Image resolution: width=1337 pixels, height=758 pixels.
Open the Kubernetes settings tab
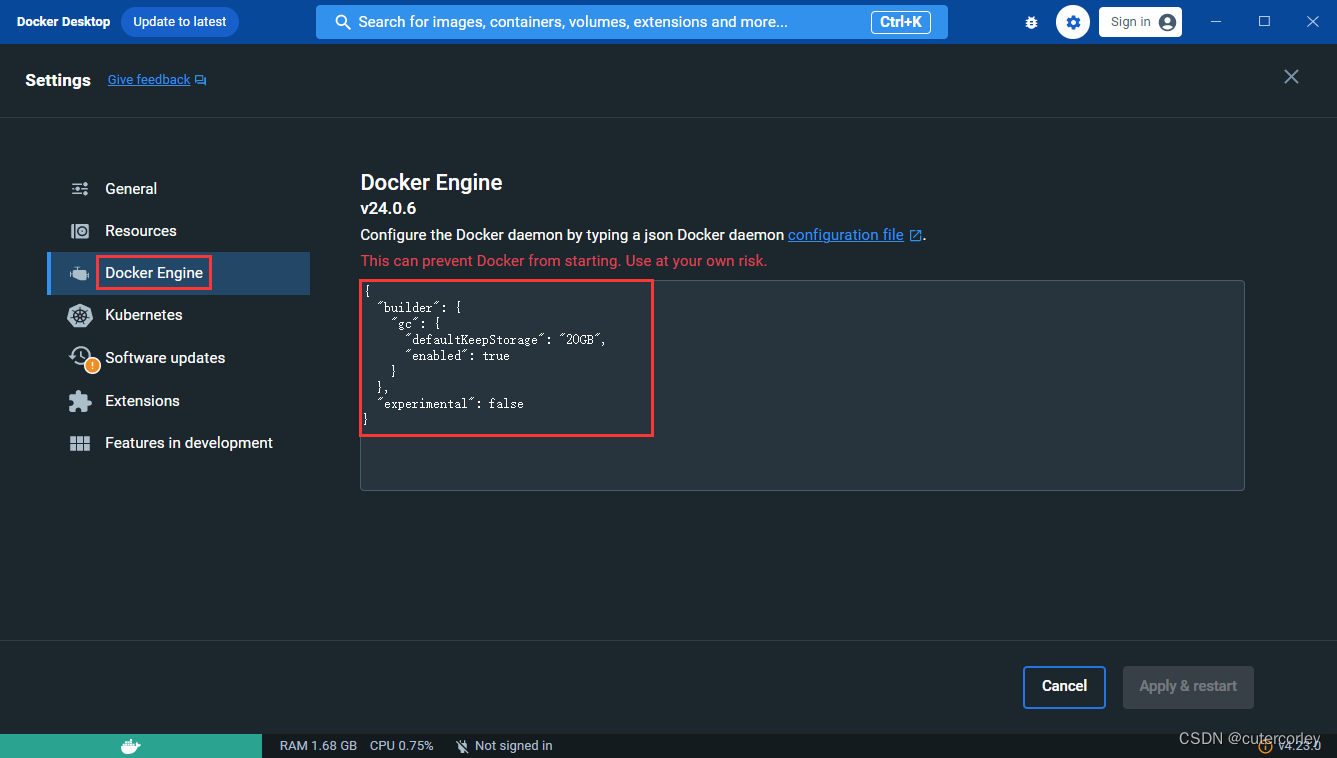[179, 315]
